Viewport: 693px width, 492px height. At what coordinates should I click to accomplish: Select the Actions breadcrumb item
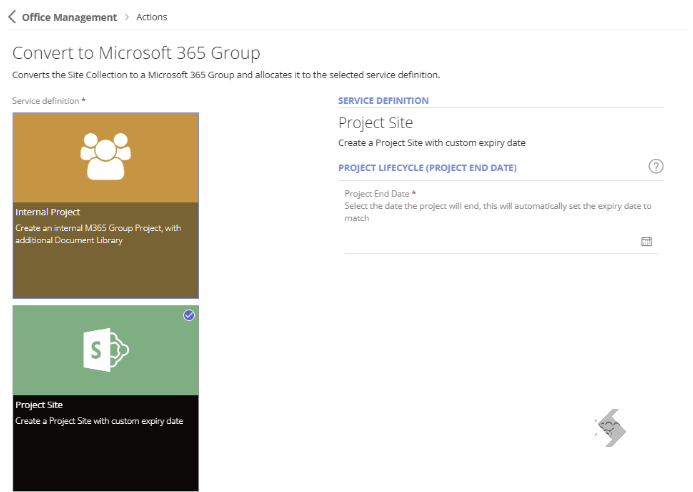click(x=152, y=17)
